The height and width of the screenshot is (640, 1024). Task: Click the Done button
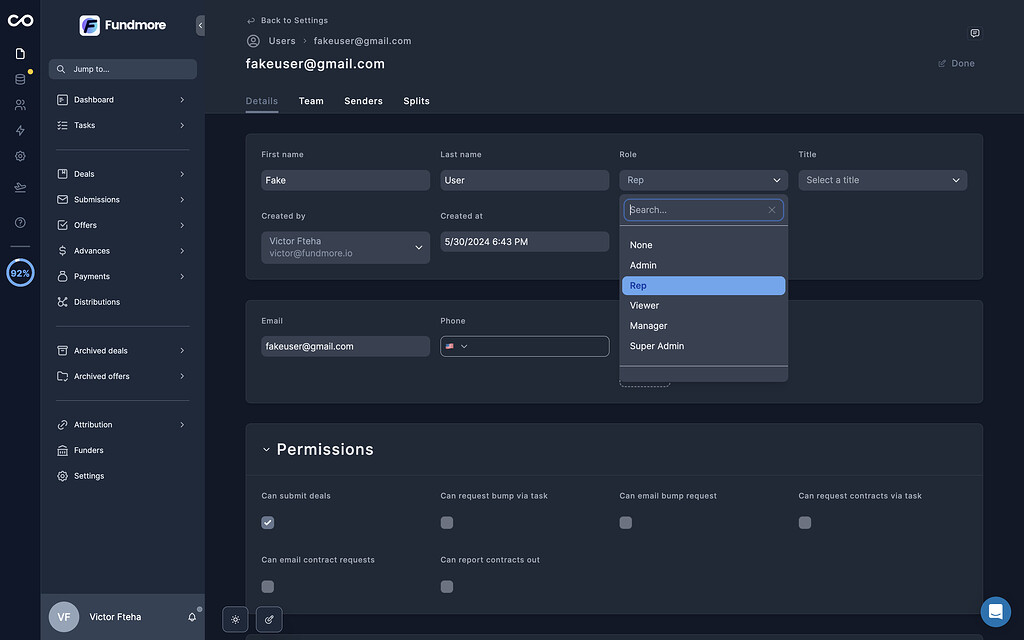click(955, 63)
